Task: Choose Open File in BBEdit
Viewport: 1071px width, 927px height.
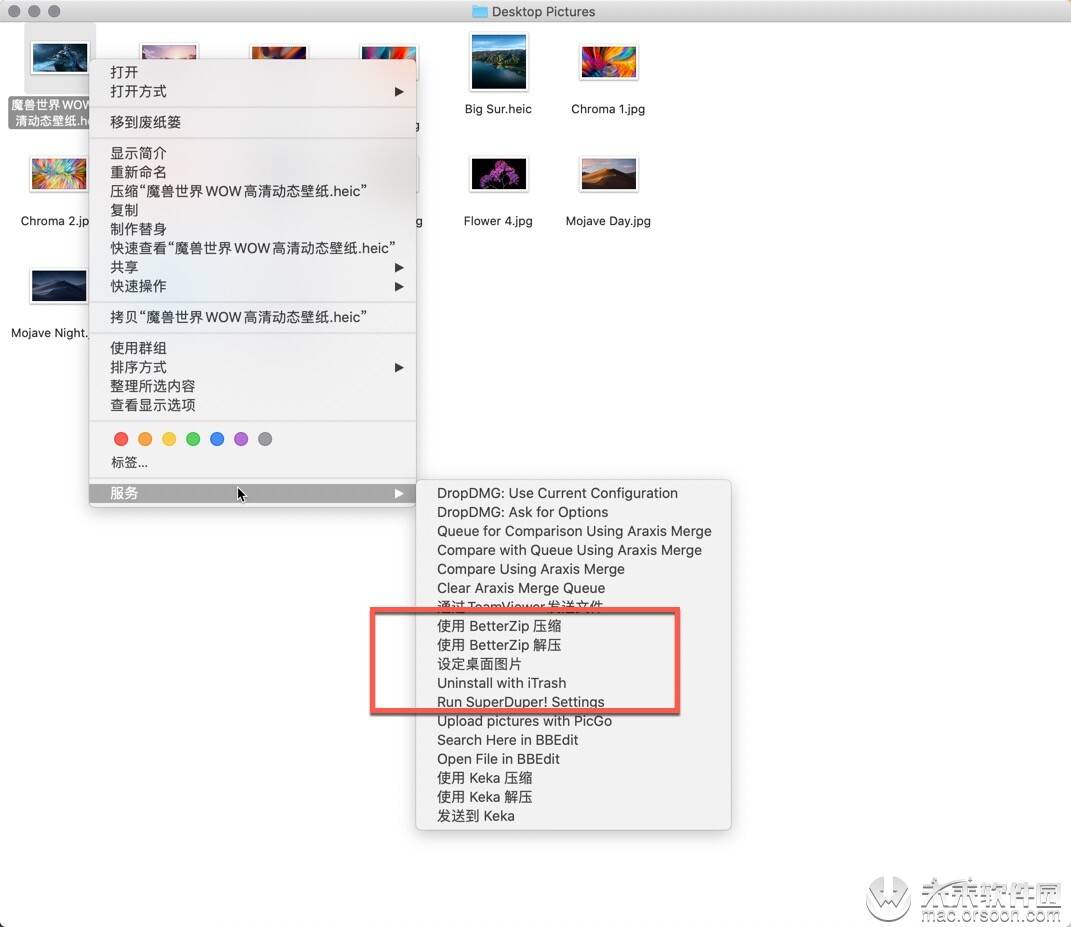Action: coord(573,759)
